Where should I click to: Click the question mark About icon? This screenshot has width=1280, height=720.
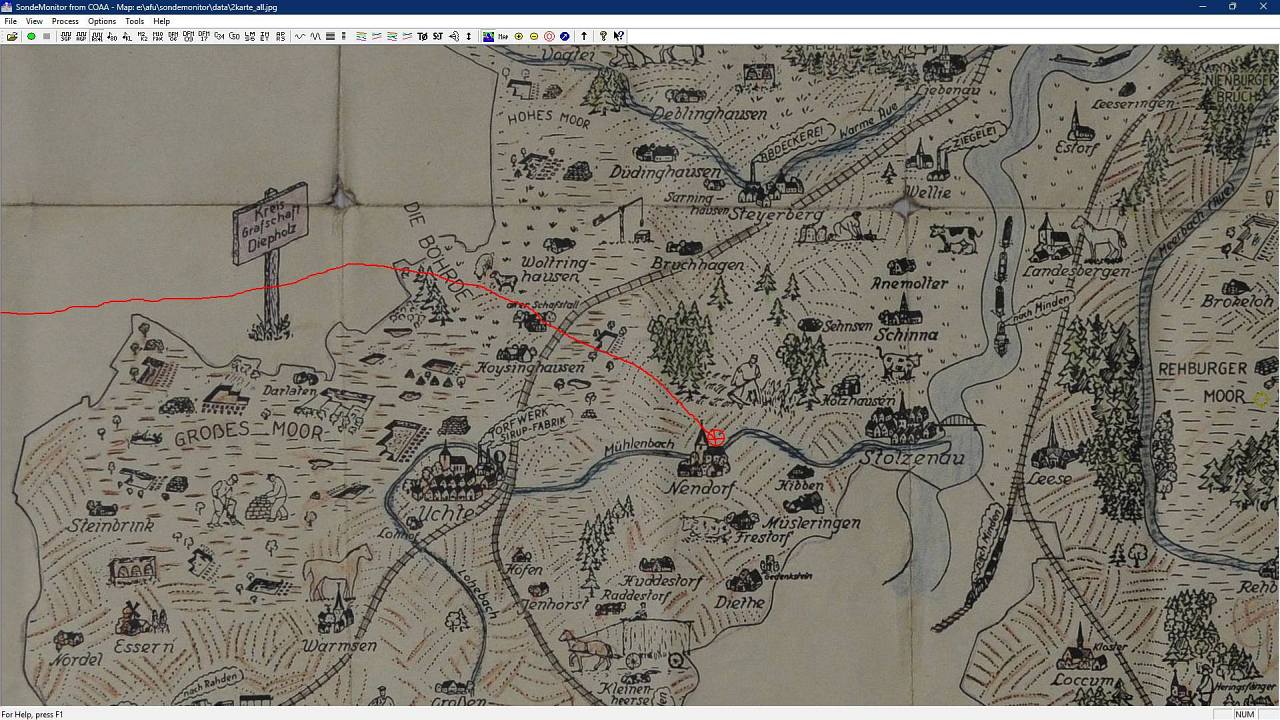pyautogui.click(x=603, y=36)
